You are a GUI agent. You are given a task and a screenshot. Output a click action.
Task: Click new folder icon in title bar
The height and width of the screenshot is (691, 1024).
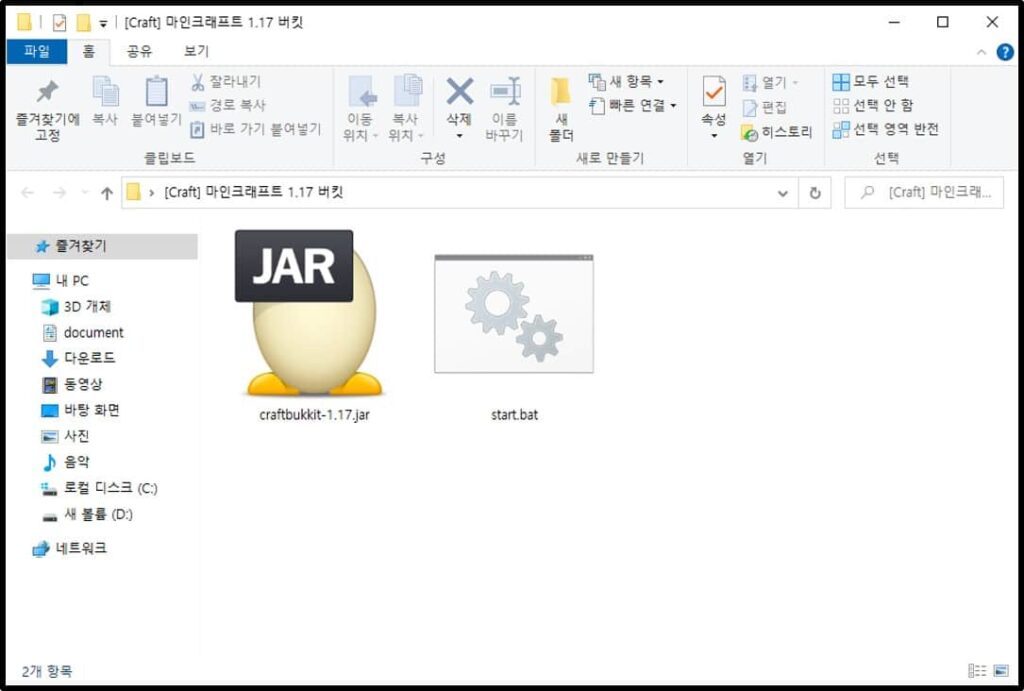pyautogui.click(x=84, y=23)
